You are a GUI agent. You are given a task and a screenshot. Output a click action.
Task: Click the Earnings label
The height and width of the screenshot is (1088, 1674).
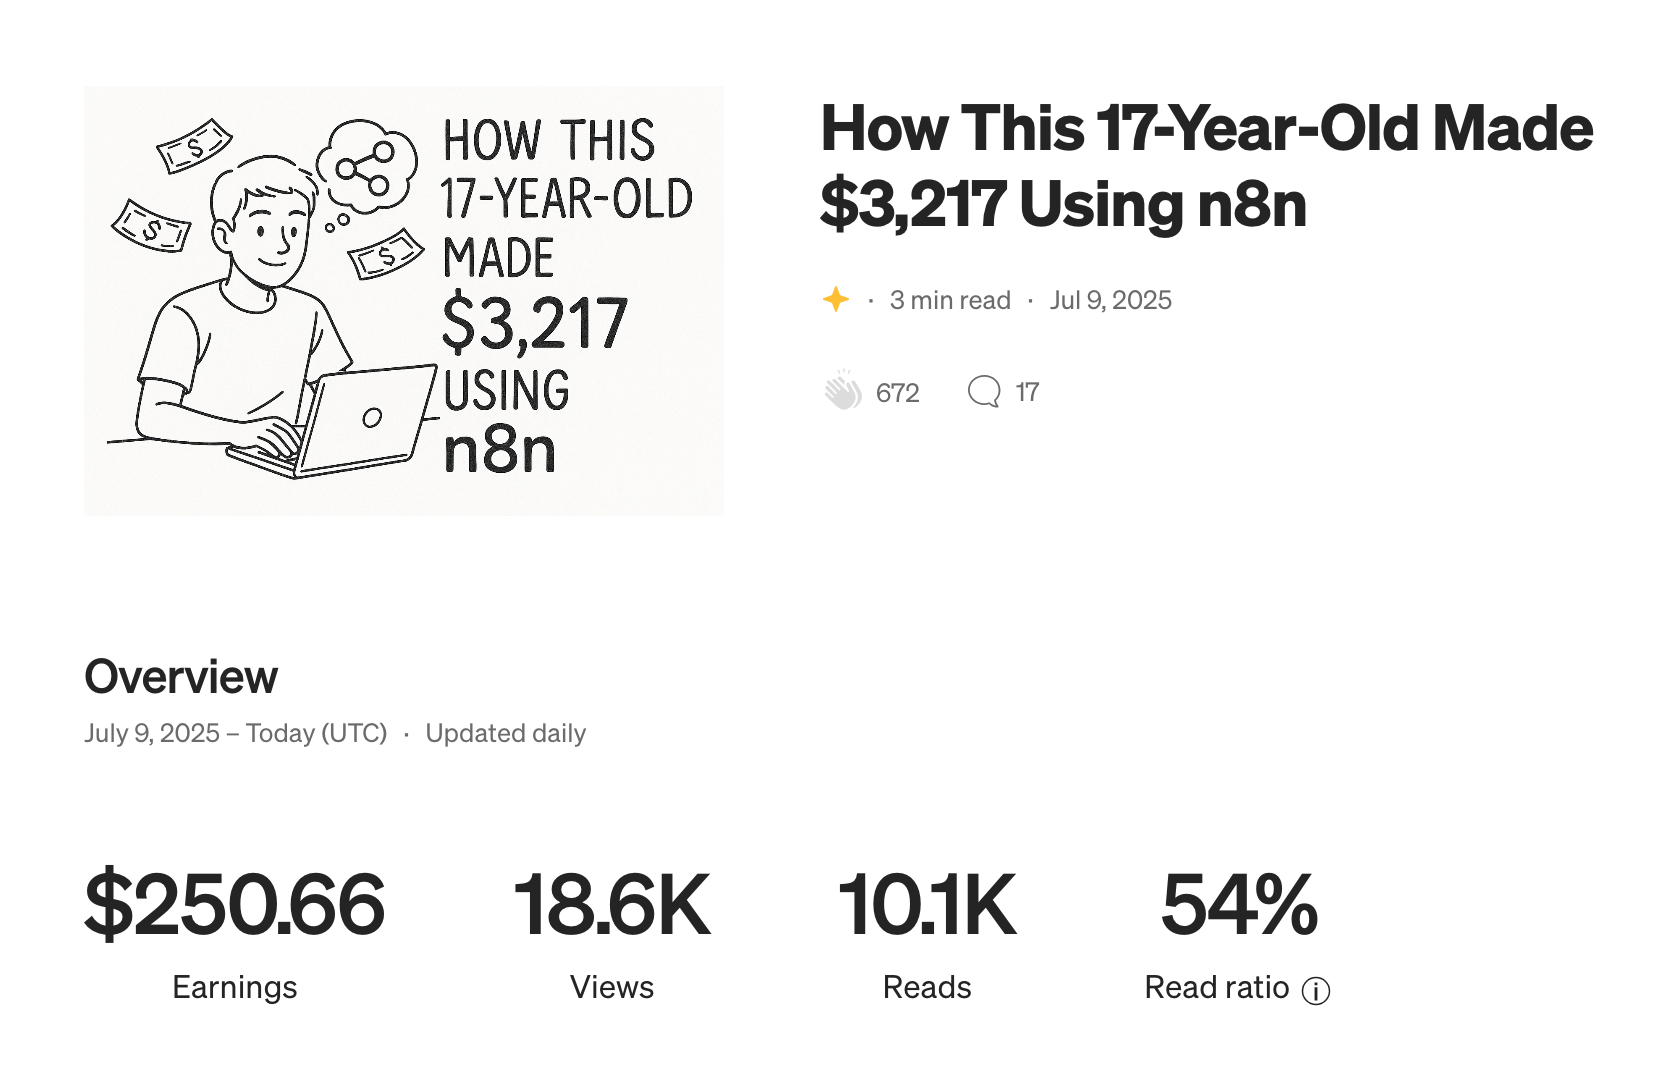tap(234, 987)
